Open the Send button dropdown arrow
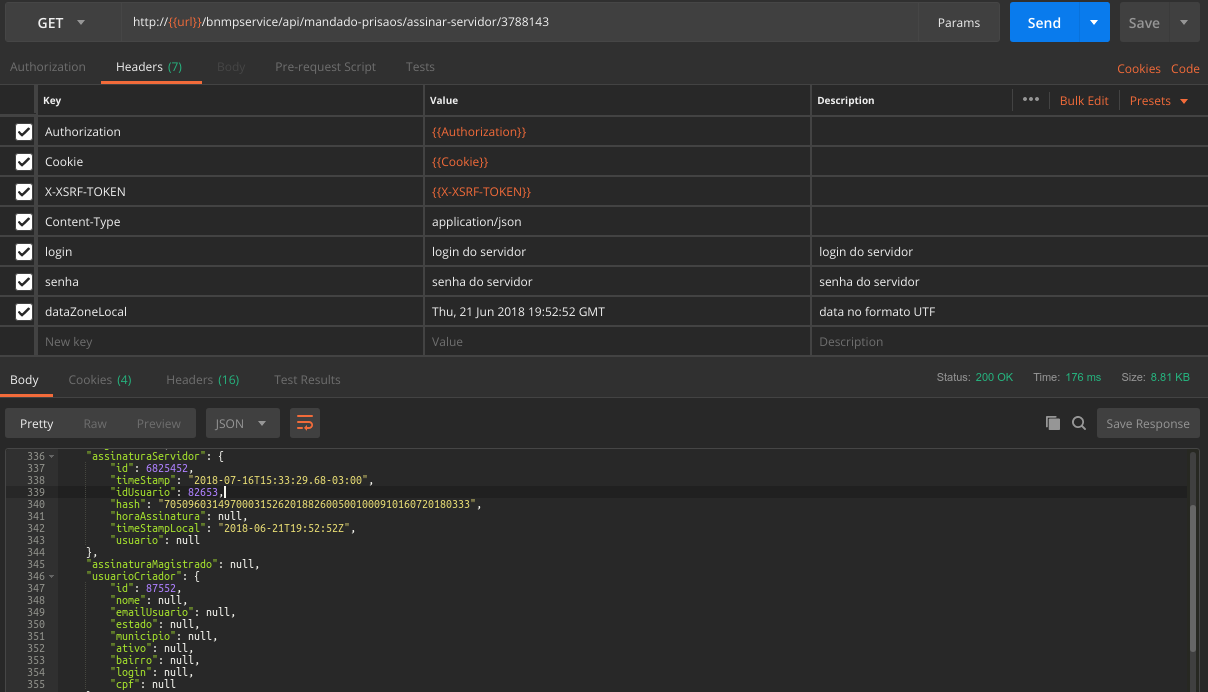The image size is (1208, 692). 1094,22
